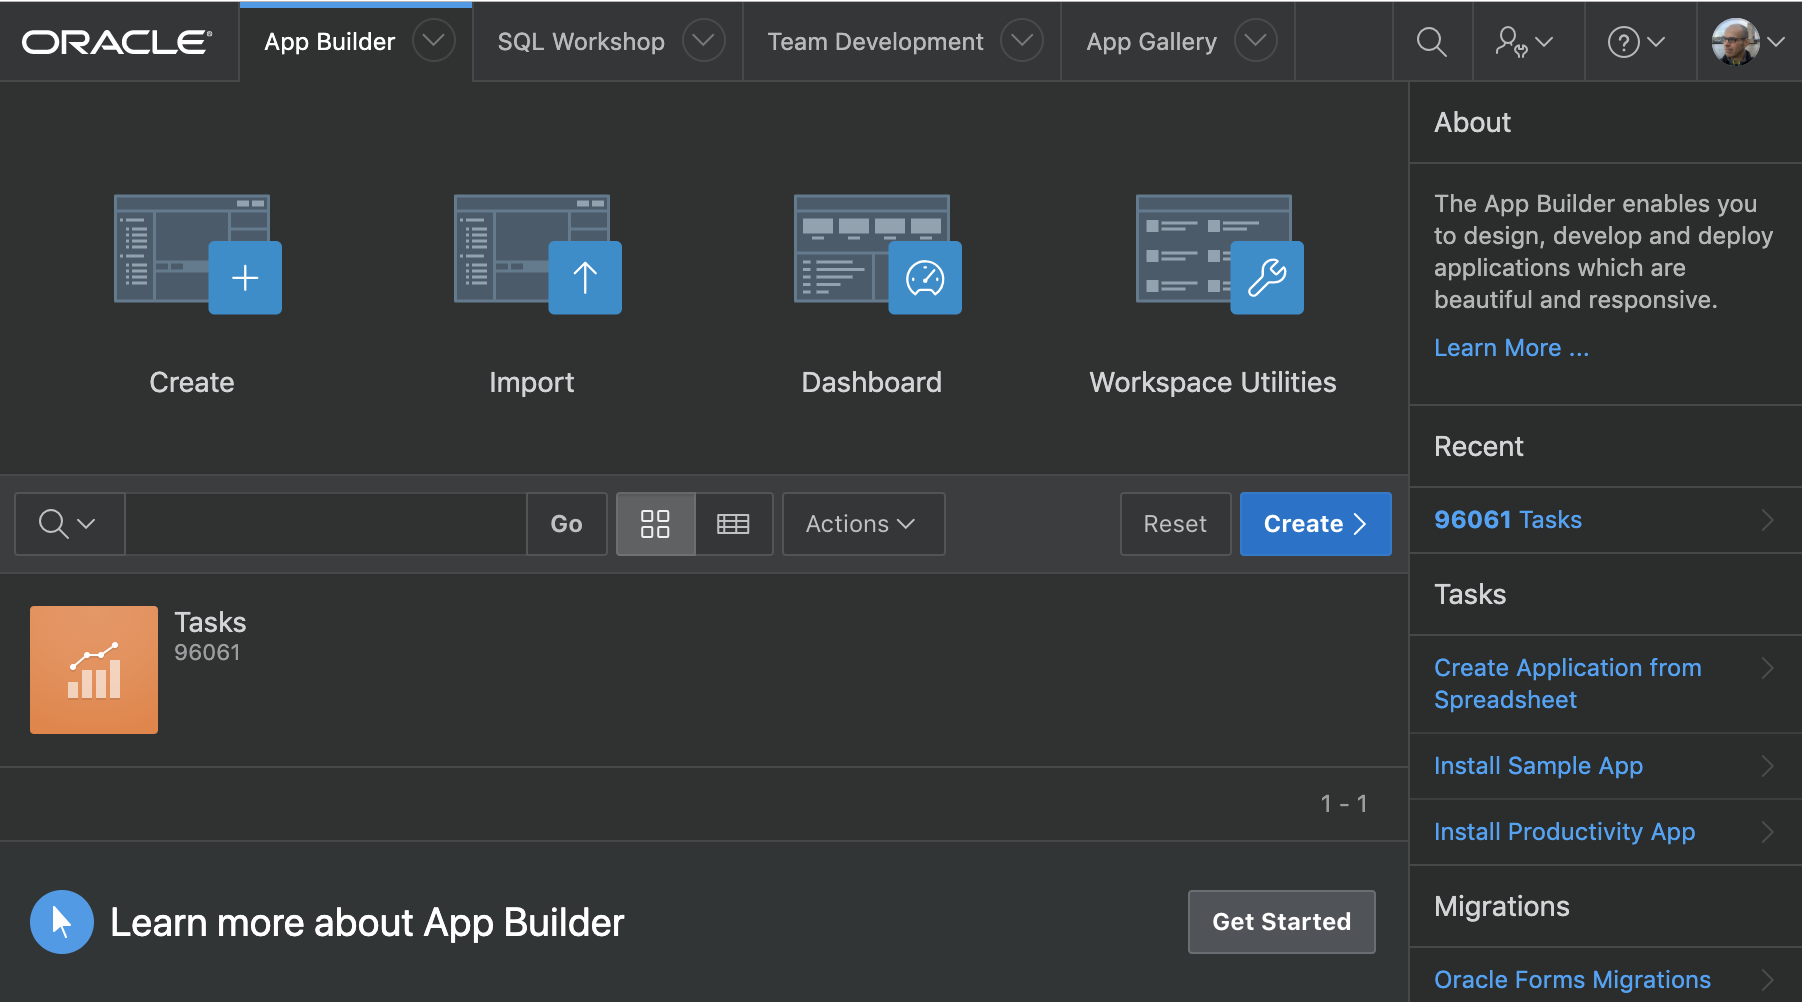Screen dimensions: 1802x1002
Task: Click the search magnifier icon in header
Action: (x=1431, y=42)
